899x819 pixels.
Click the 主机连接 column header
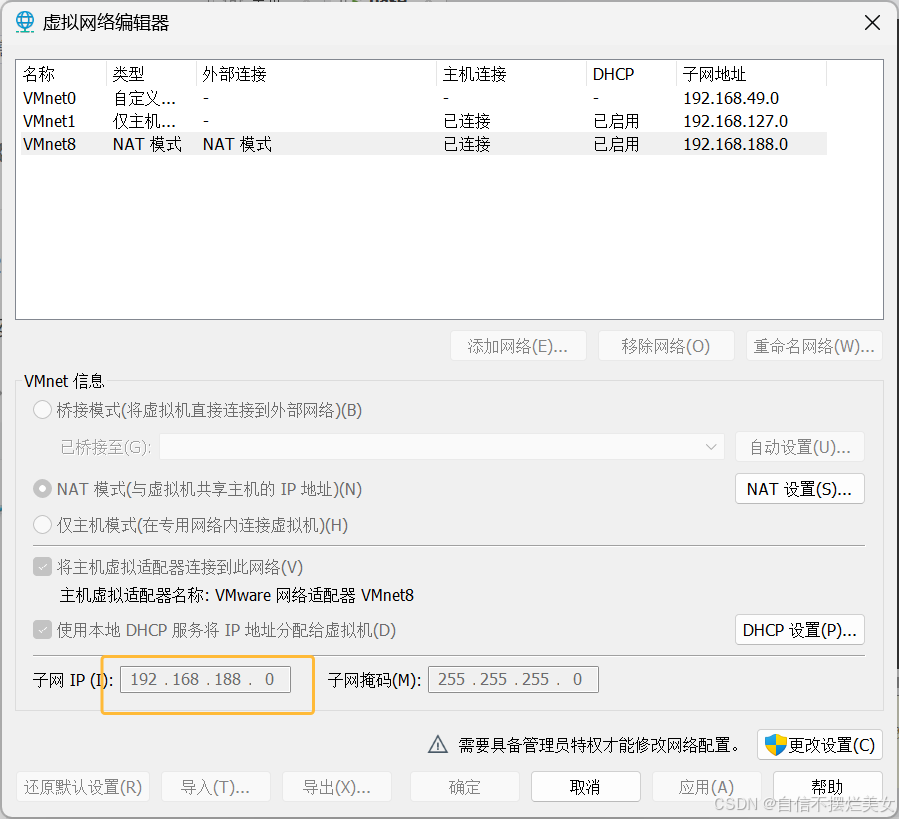(512, 74)
